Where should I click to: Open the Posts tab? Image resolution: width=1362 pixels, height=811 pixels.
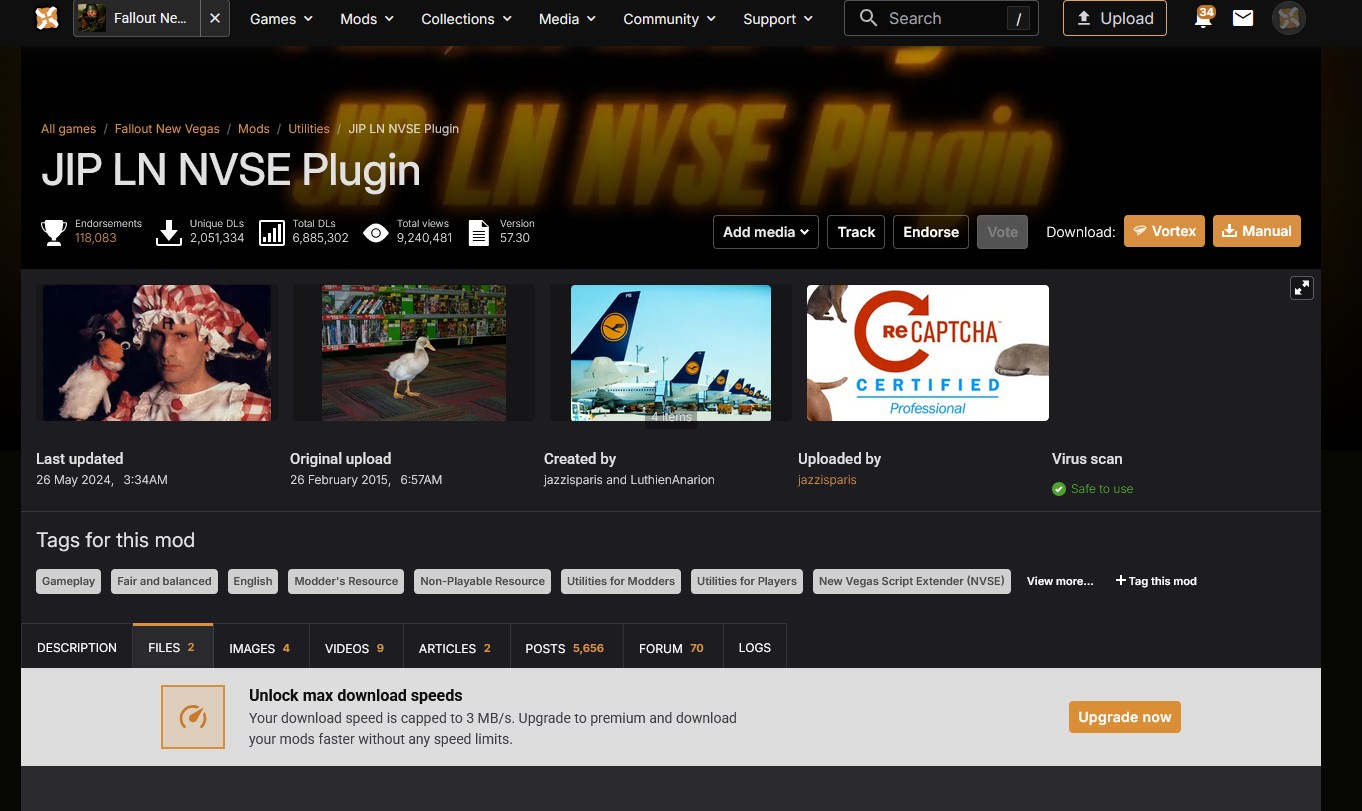click(565, 648)
